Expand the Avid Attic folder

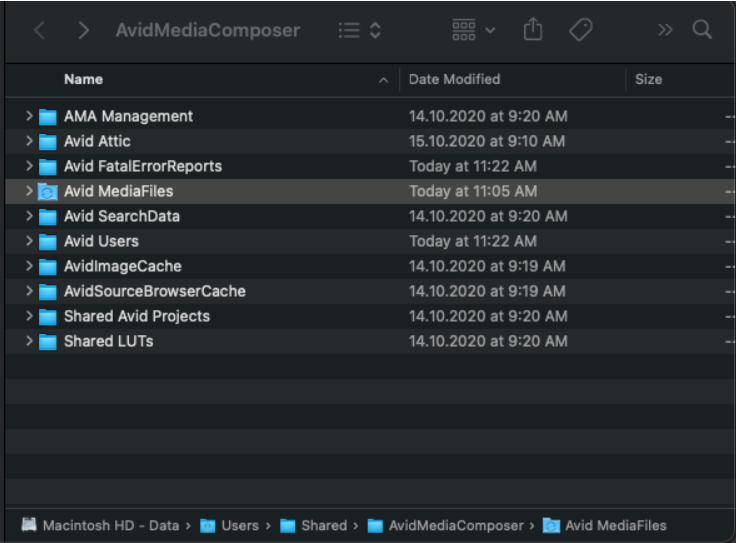pyautogui.click(x=29, y=141)
